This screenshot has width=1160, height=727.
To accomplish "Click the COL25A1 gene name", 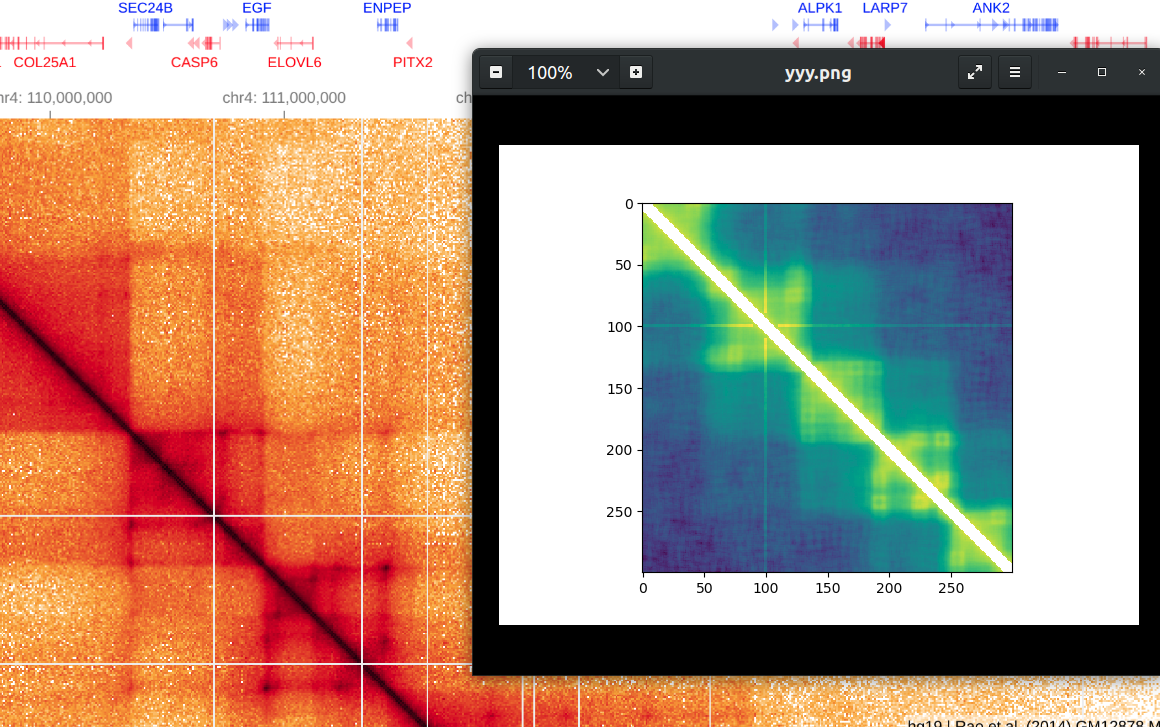I will [45, 62].
